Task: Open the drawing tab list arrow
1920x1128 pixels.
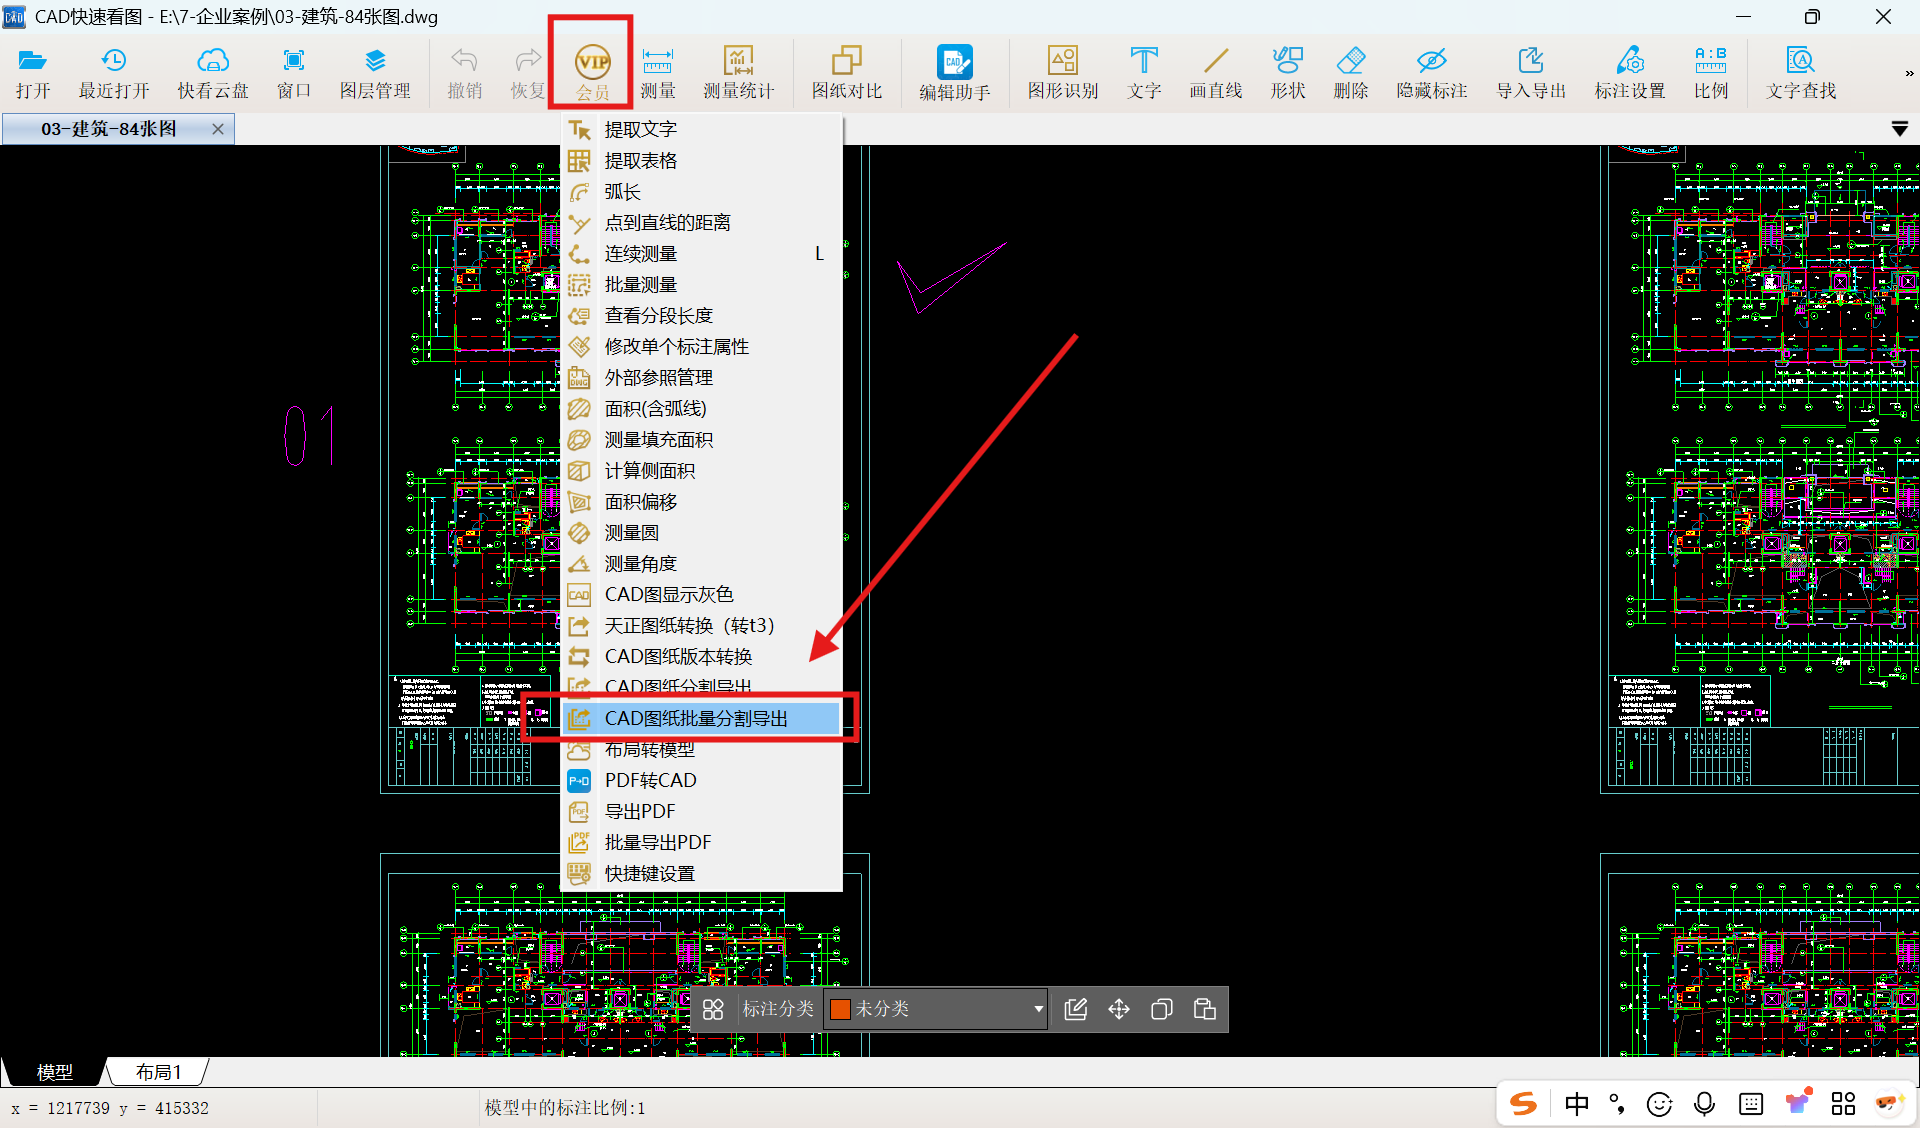Action: click(x=1899, y=129)
